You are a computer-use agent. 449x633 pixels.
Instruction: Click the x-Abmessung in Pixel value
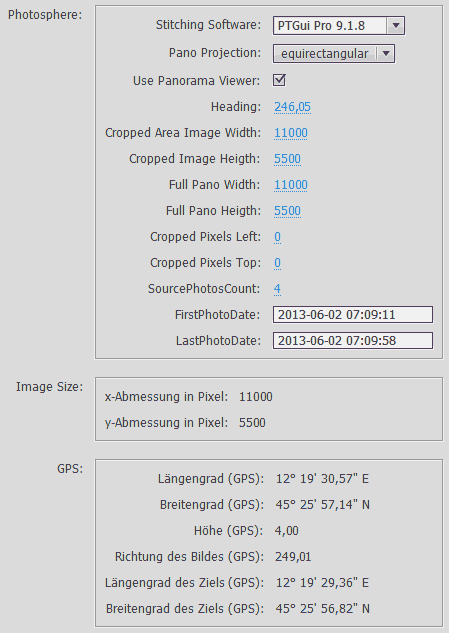click(256, 397)
